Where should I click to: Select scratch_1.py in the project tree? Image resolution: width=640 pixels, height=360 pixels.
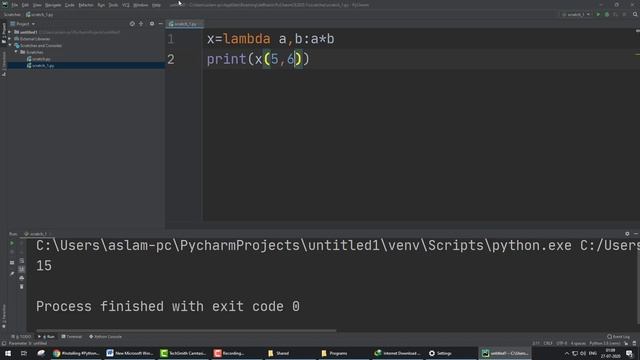[x=40, y=65]
